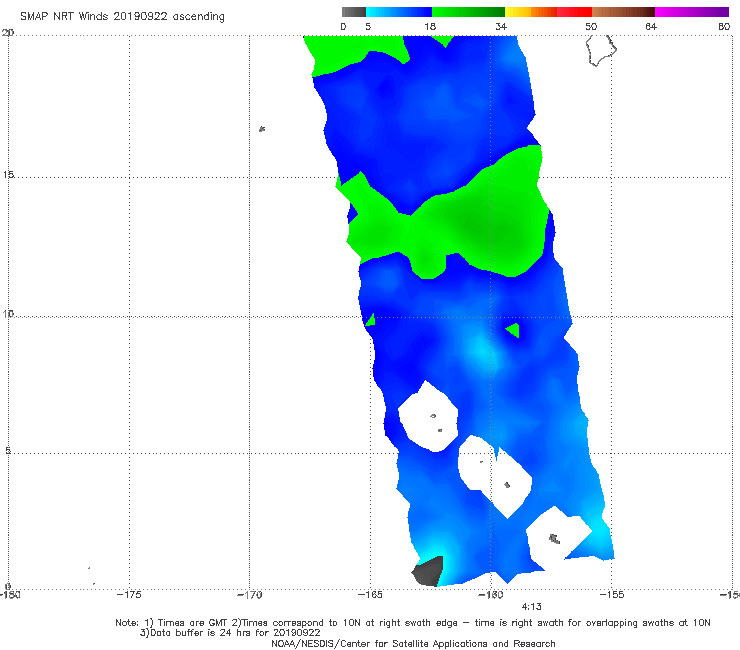The width and height of the screenshot is (740, 650).
Task: Click the green segment of the wind scale
Action: click(468, 12)
